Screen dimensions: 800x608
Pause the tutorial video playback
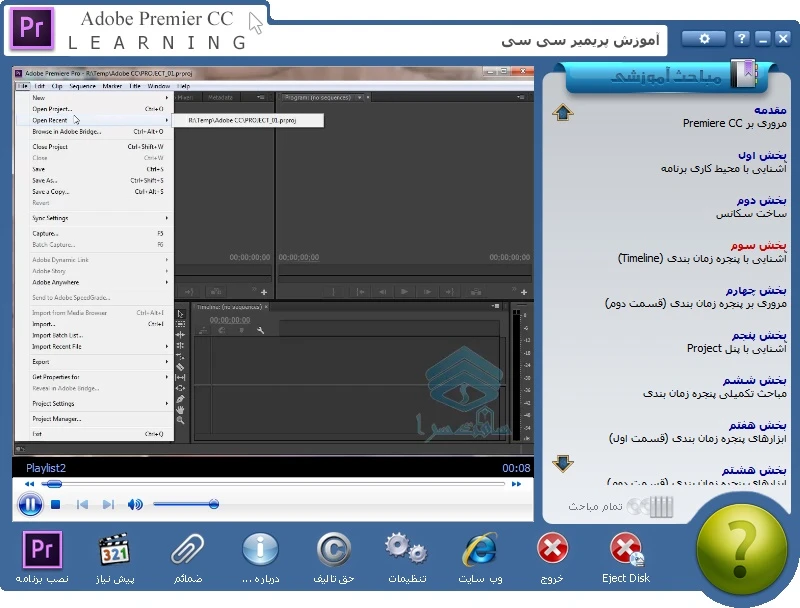29,505
